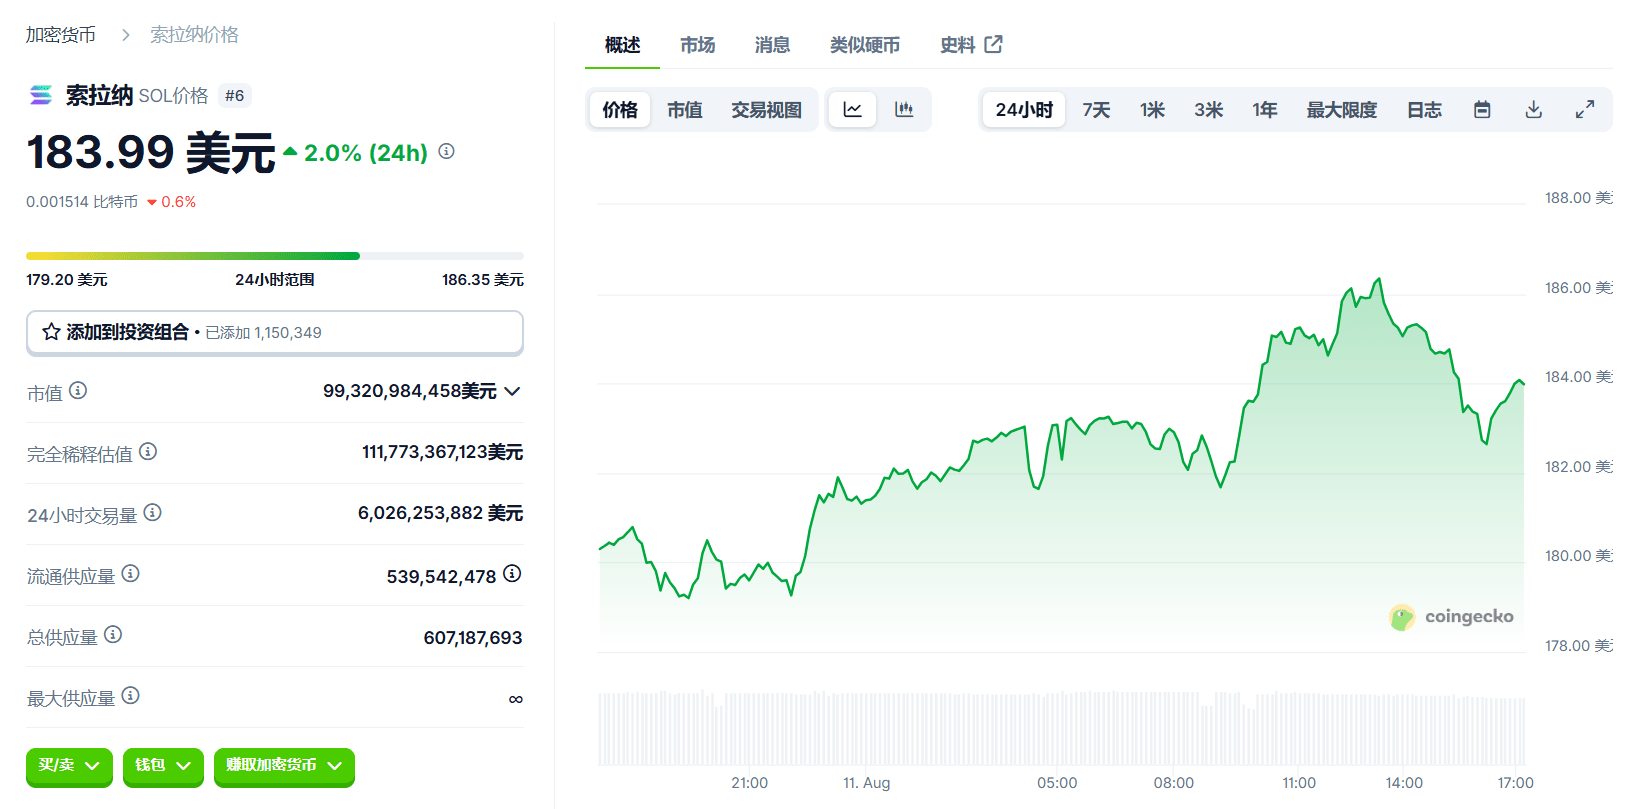Click the Solana logo icon
This screenshot has width=1648, height=809.
coord(41,95)
